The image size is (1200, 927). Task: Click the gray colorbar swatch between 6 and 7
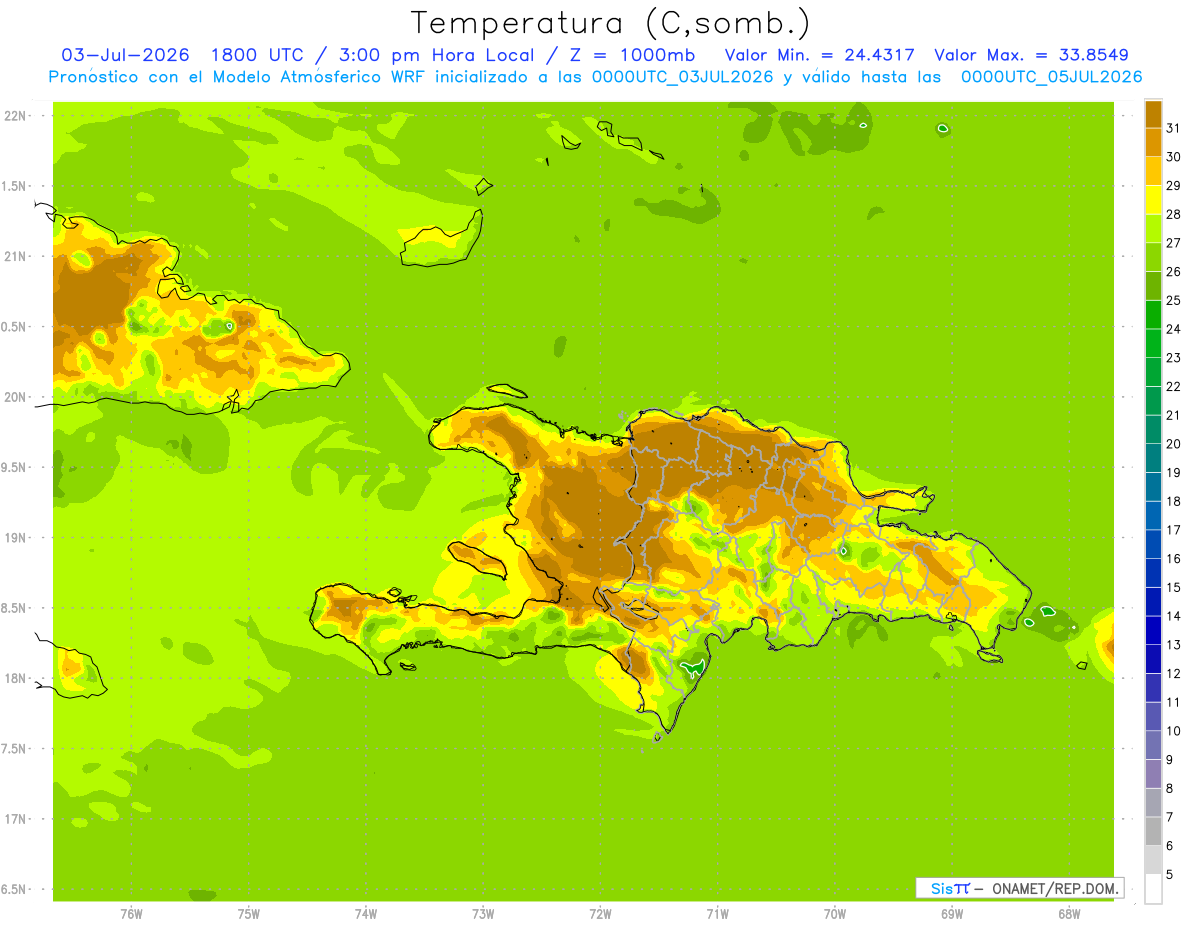pyautogui.click(x=1153, y=831)
